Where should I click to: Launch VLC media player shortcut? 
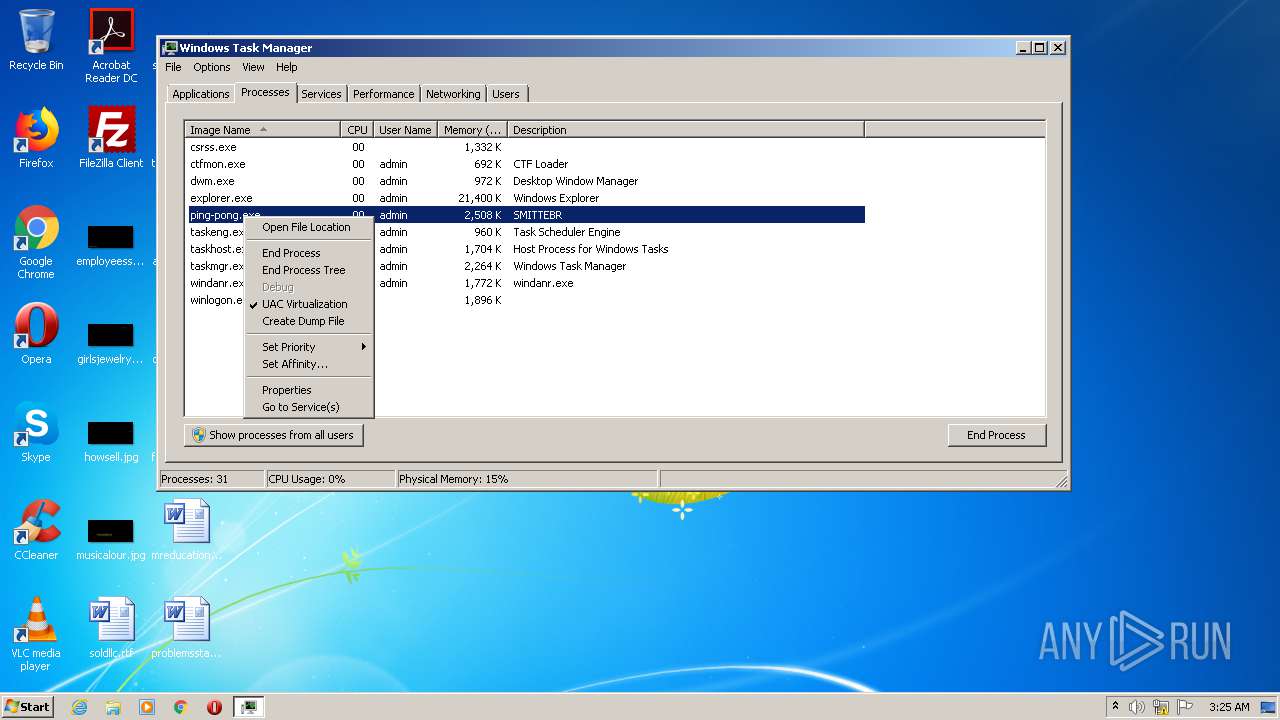36,634
